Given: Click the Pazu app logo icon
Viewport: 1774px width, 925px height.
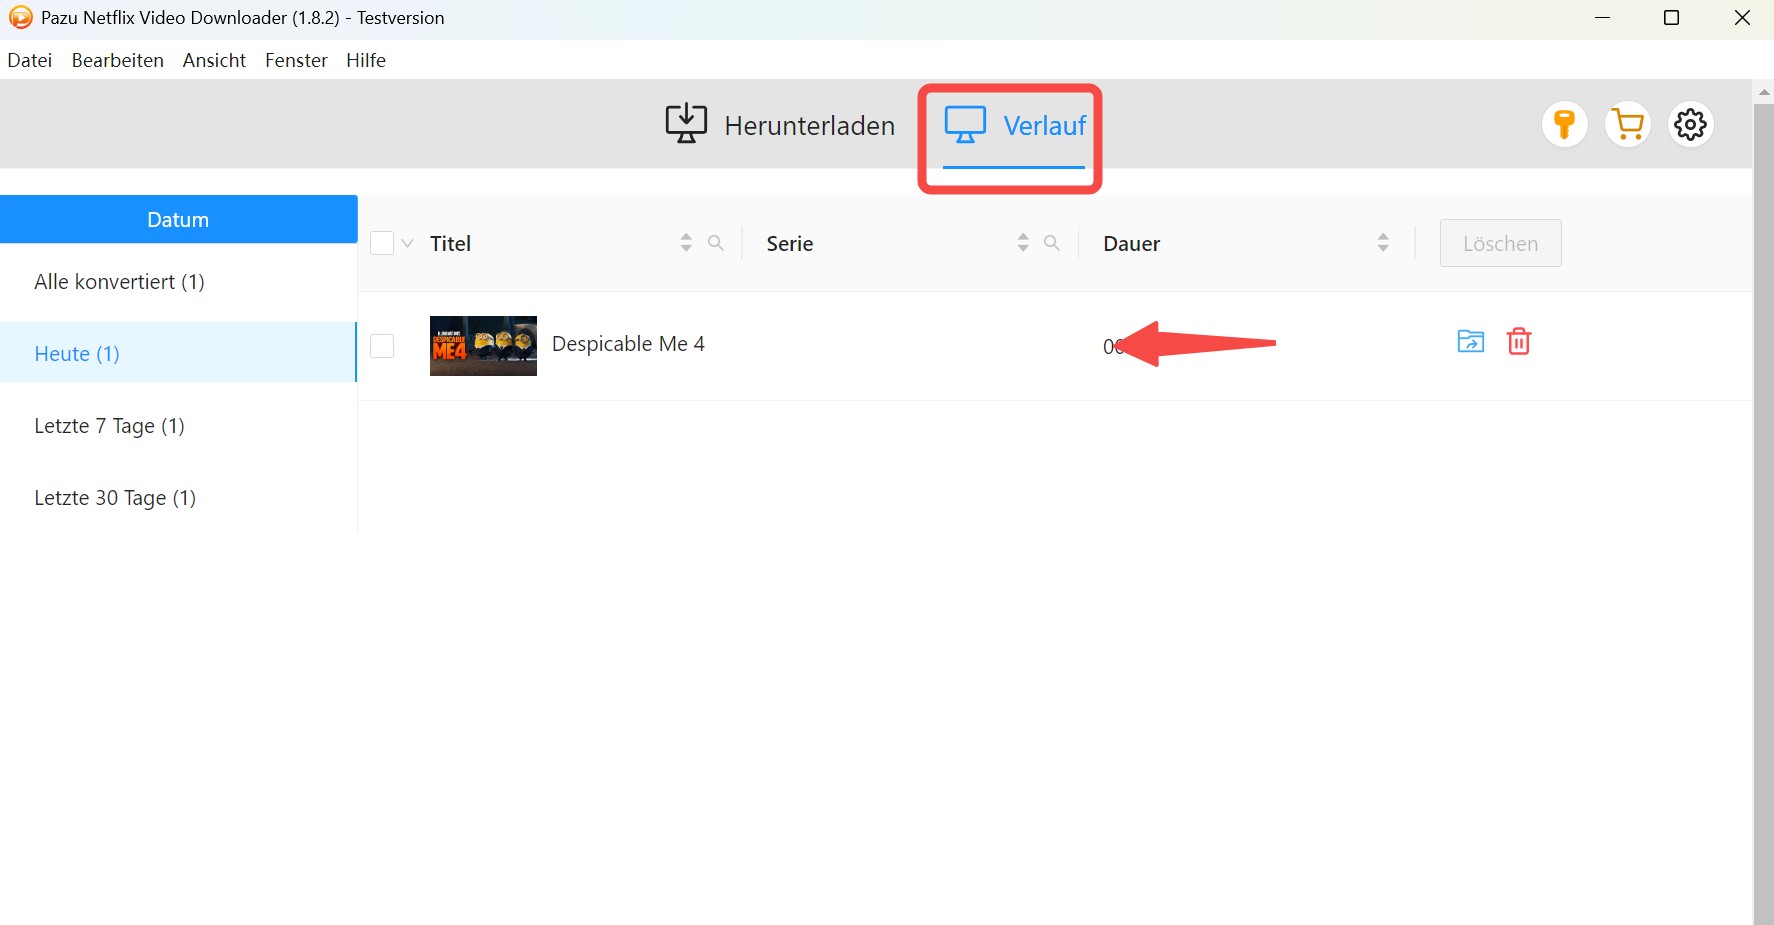Looking at the screenshot, I should click(20, 17).
